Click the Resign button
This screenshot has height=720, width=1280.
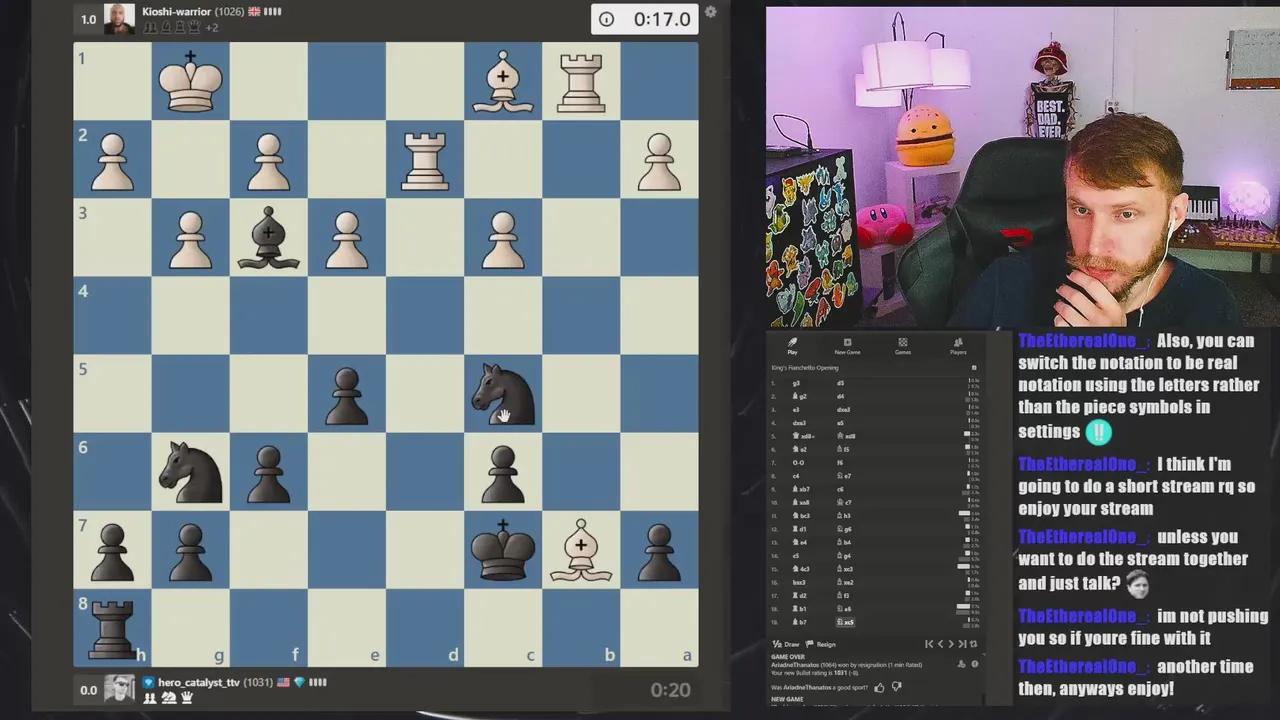pyautogui.click(x=822, y=644)
